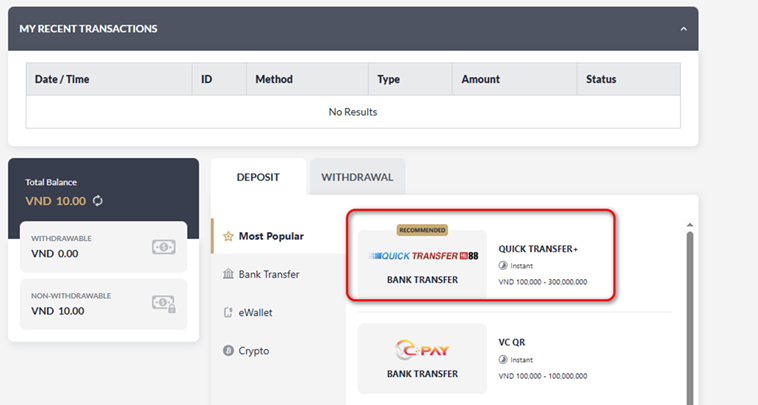
Task: Click the C-Pay logo card
Action: 421,357
